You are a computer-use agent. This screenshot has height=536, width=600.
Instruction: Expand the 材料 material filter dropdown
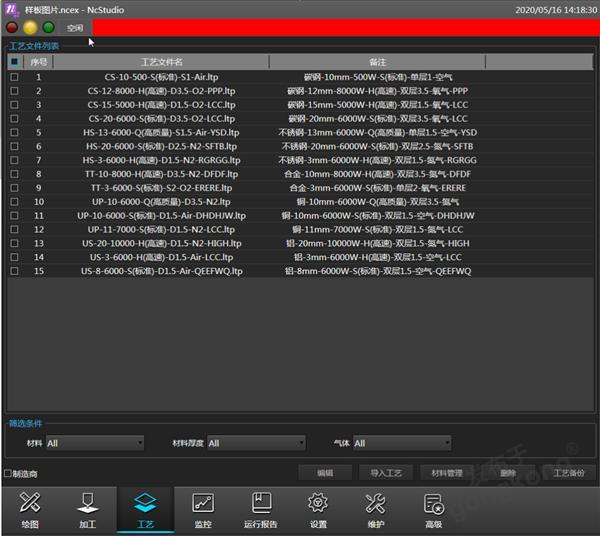pos(95,443)
